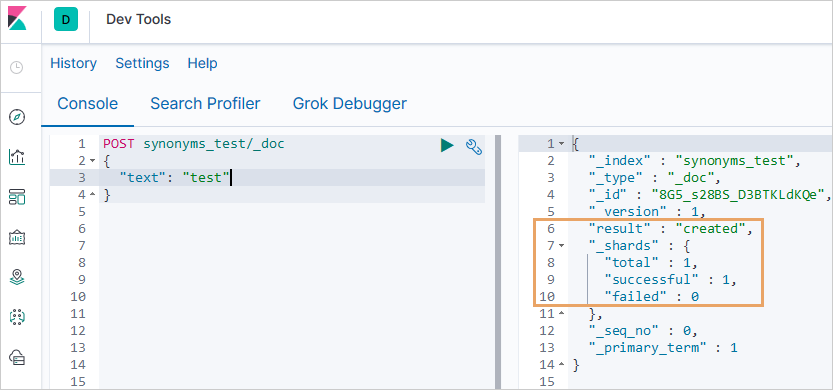Image resolution: width=833 pixels, height=390 pixels.
Task: Click the Dev Tools breadcrumb title
Action: pos(139,20)
